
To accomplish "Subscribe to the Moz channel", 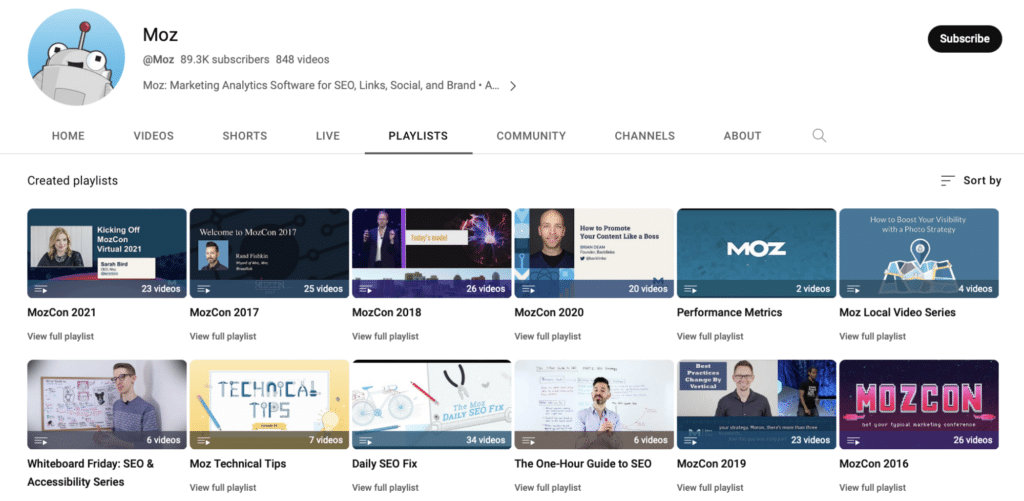I will [965, 39].
